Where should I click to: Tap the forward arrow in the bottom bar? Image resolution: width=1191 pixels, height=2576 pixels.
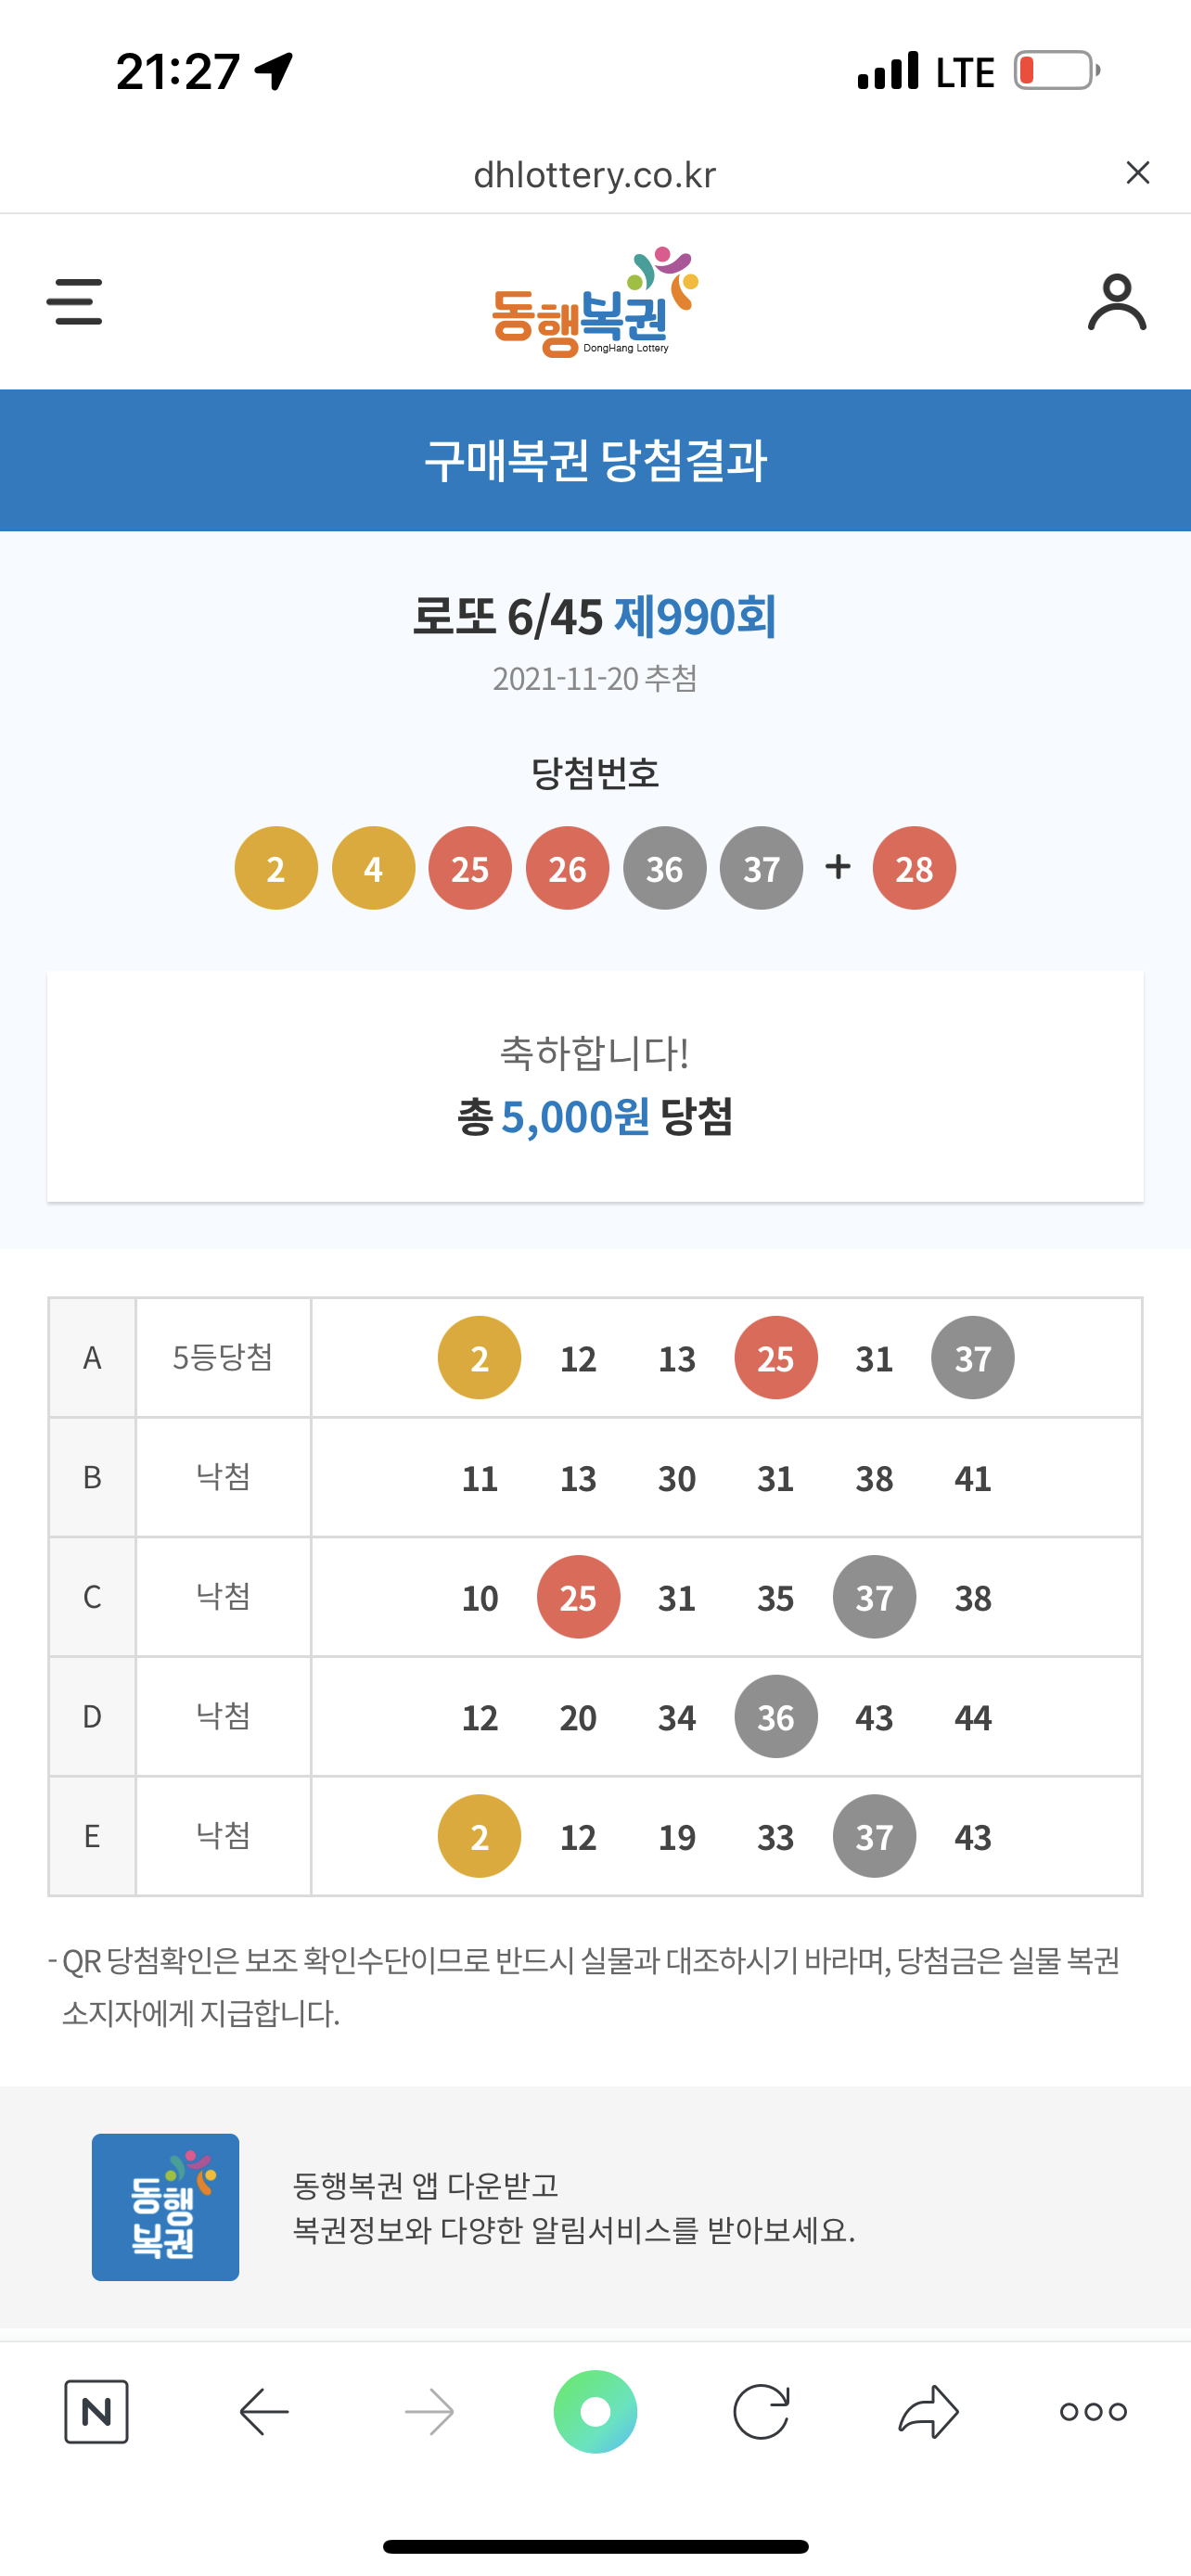(x=430, y=2411)
